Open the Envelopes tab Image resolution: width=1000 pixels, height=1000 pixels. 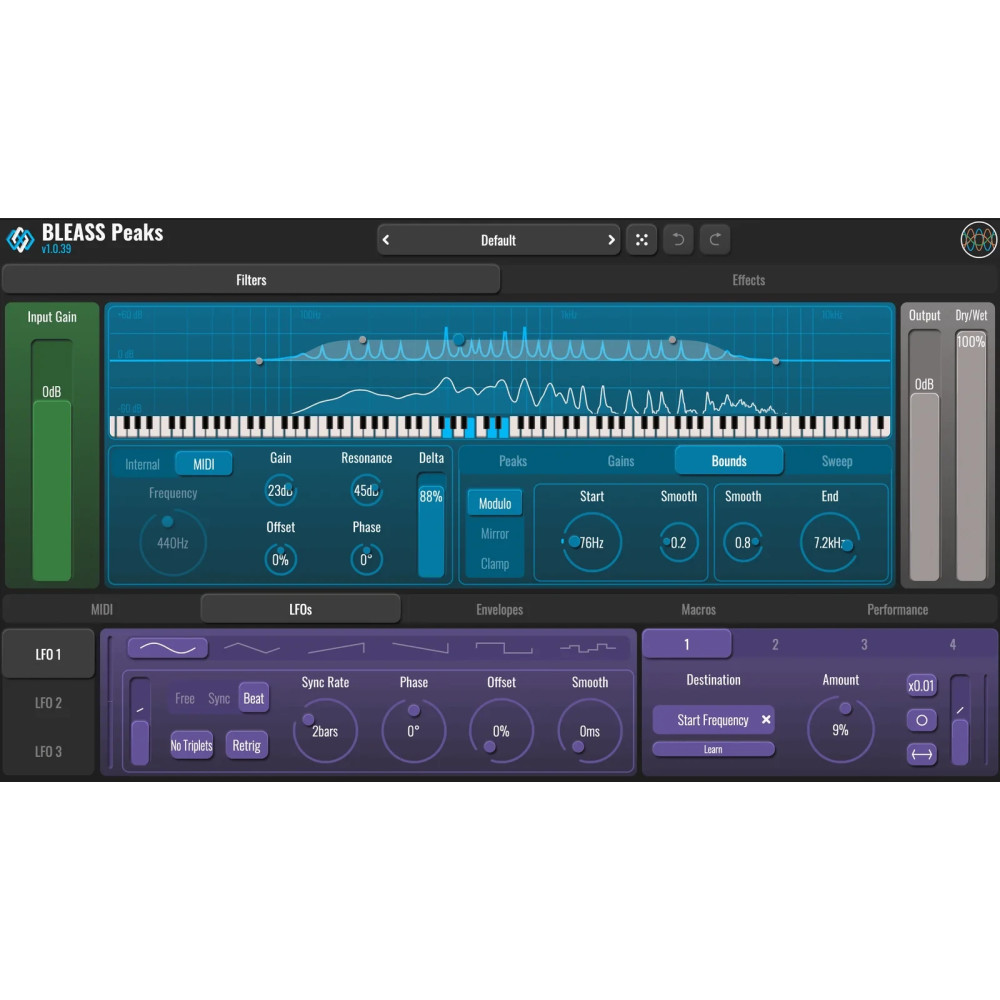(x=499, y=609)
